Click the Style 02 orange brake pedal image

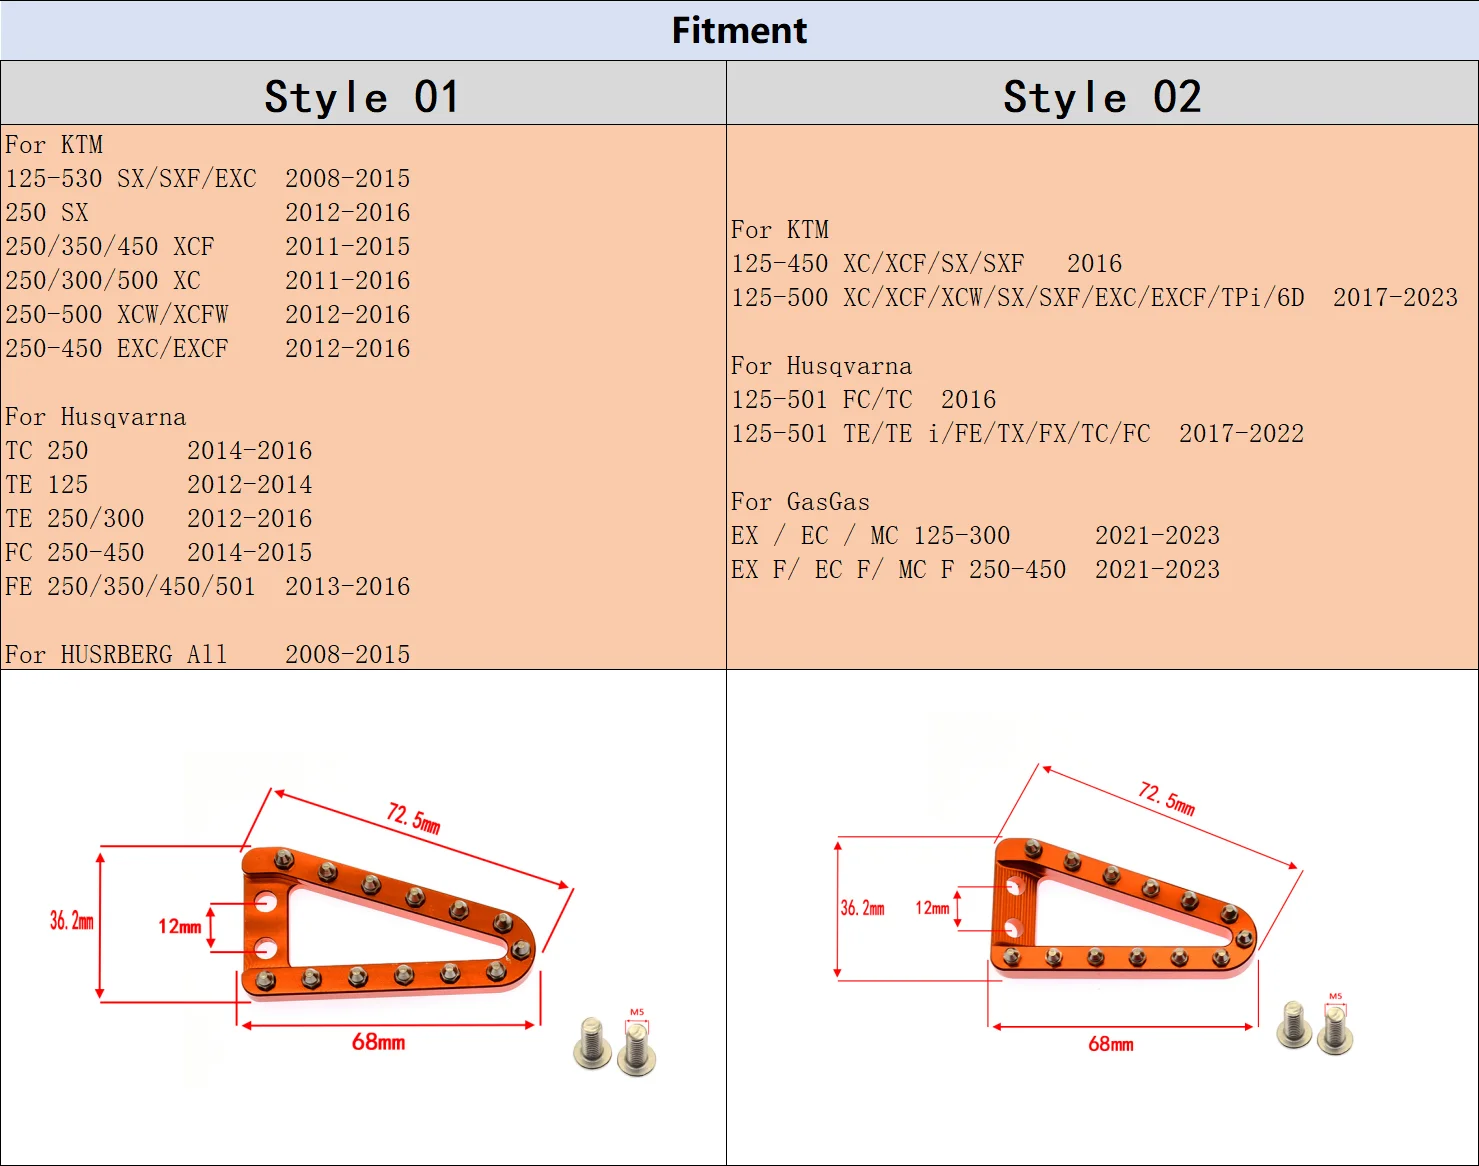[1123, 908]
